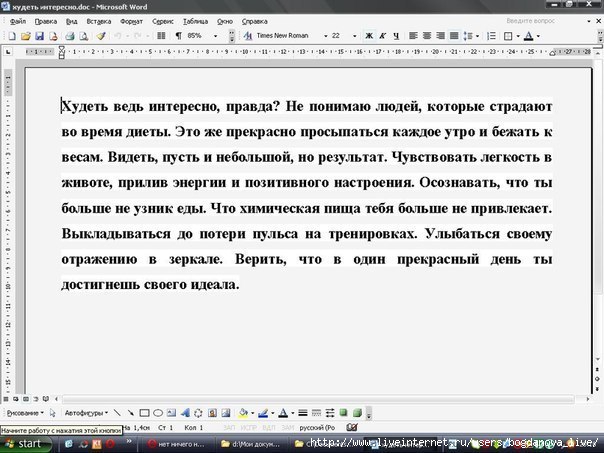604x453 pixels.
Task: Insert WordArt from drawing toolbar
Action: [x=185, y=413]
